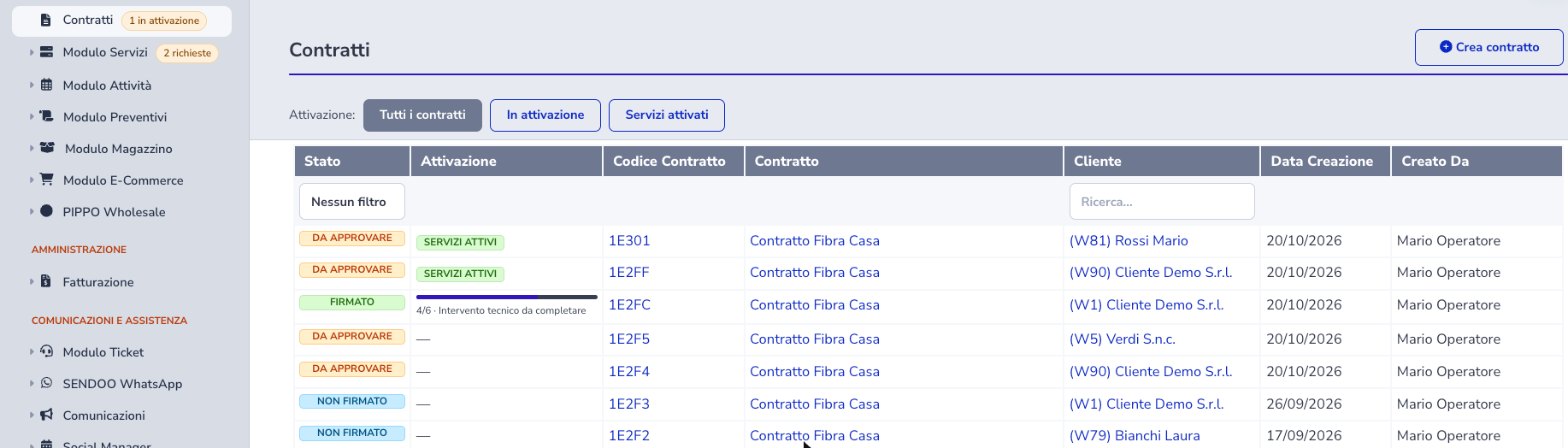Open the Contratti document icon in sidebar

click(46, 20)
